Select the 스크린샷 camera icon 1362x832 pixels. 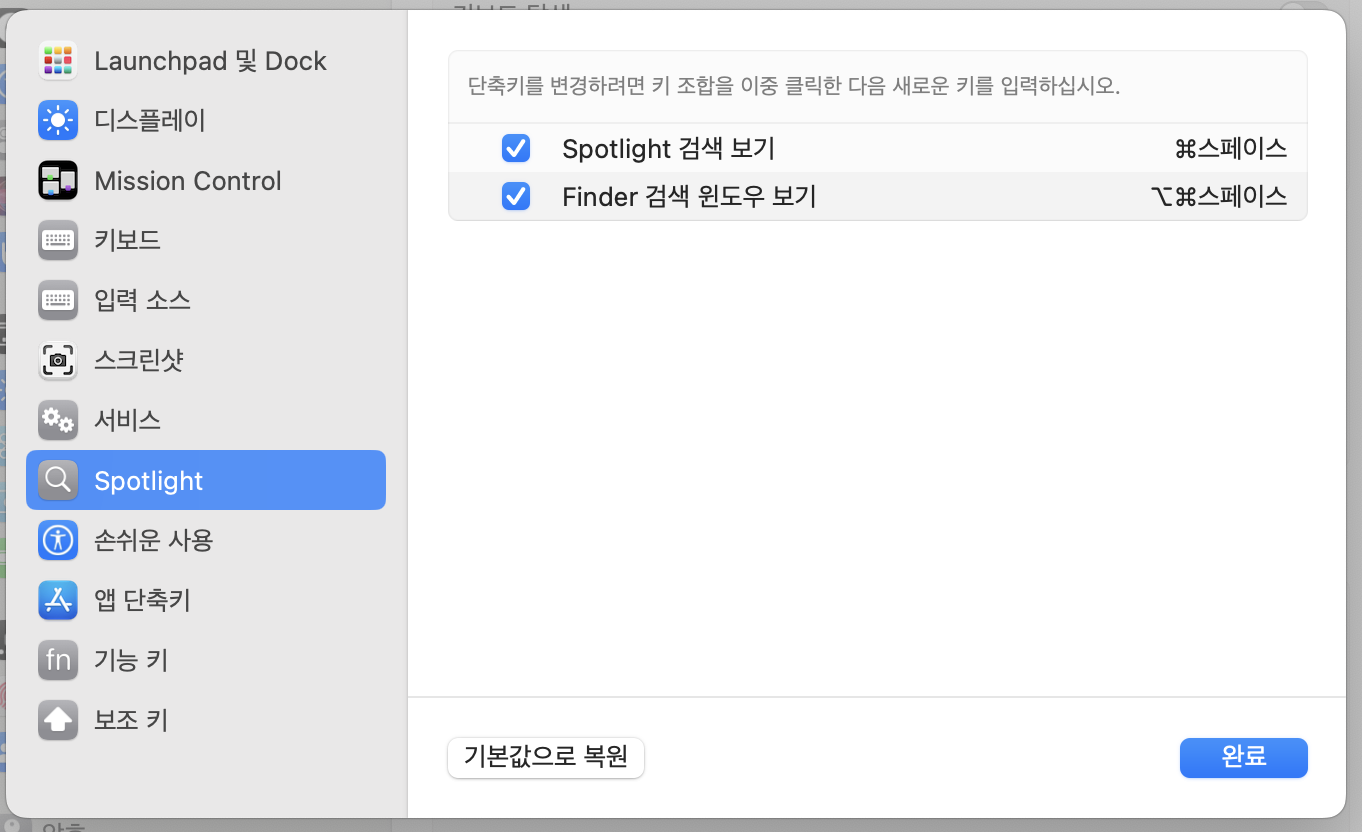click(58, 361)
